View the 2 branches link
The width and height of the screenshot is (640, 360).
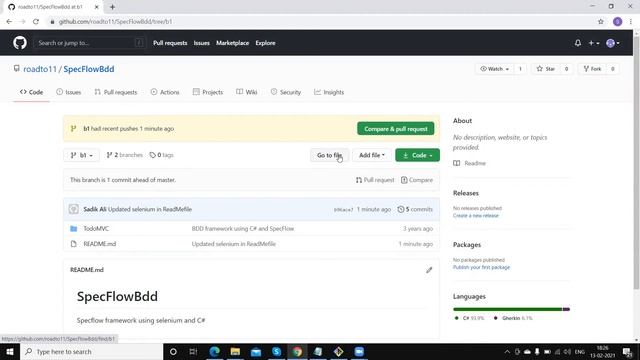pyautogui.click(x=124, y=155)
